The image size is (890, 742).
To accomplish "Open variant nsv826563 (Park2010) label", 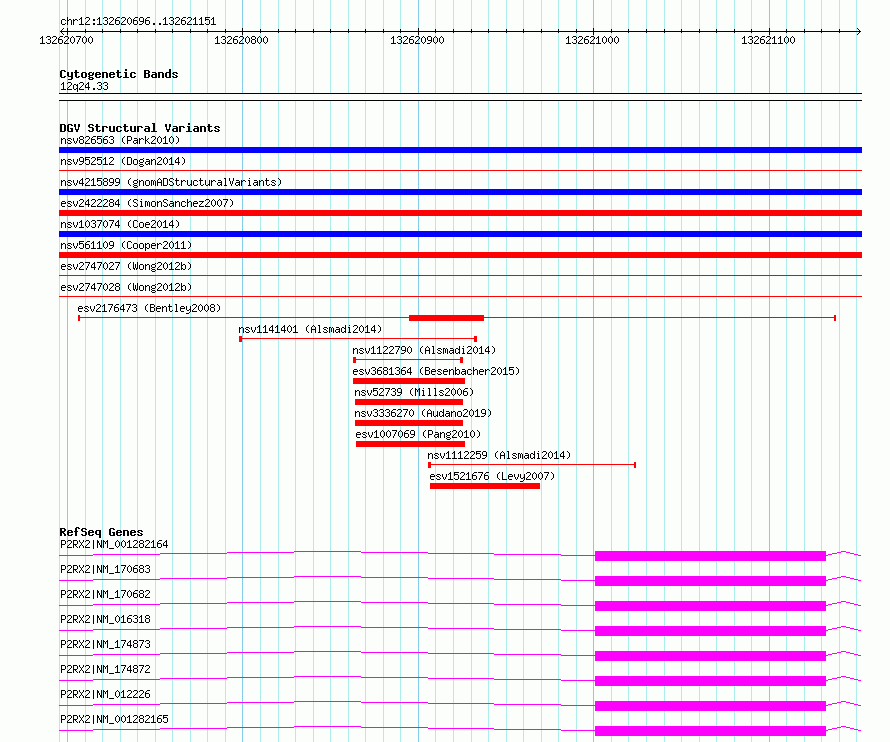I will pos(120,140).
